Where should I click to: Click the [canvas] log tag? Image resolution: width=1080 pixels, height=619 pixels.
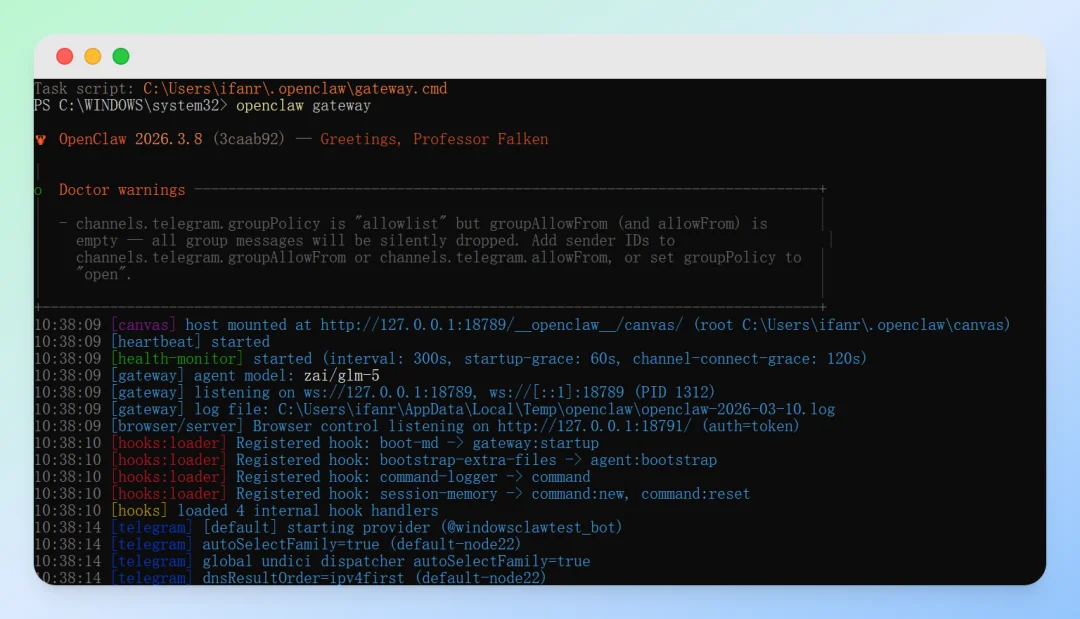coord(143,325)
